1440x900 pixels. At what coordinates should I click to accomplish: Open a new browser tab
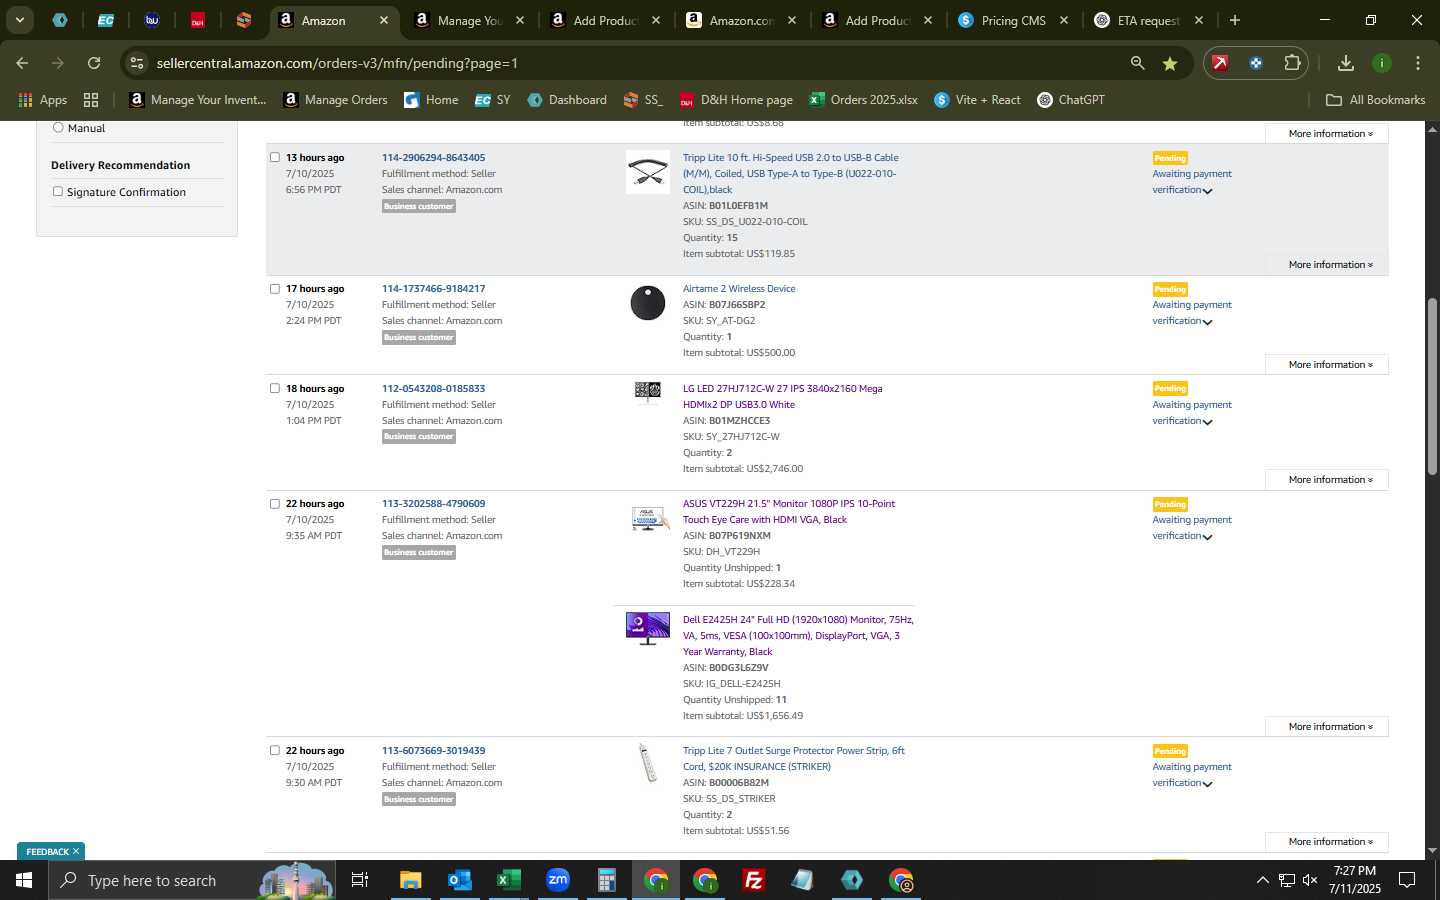coord(1235,20)
